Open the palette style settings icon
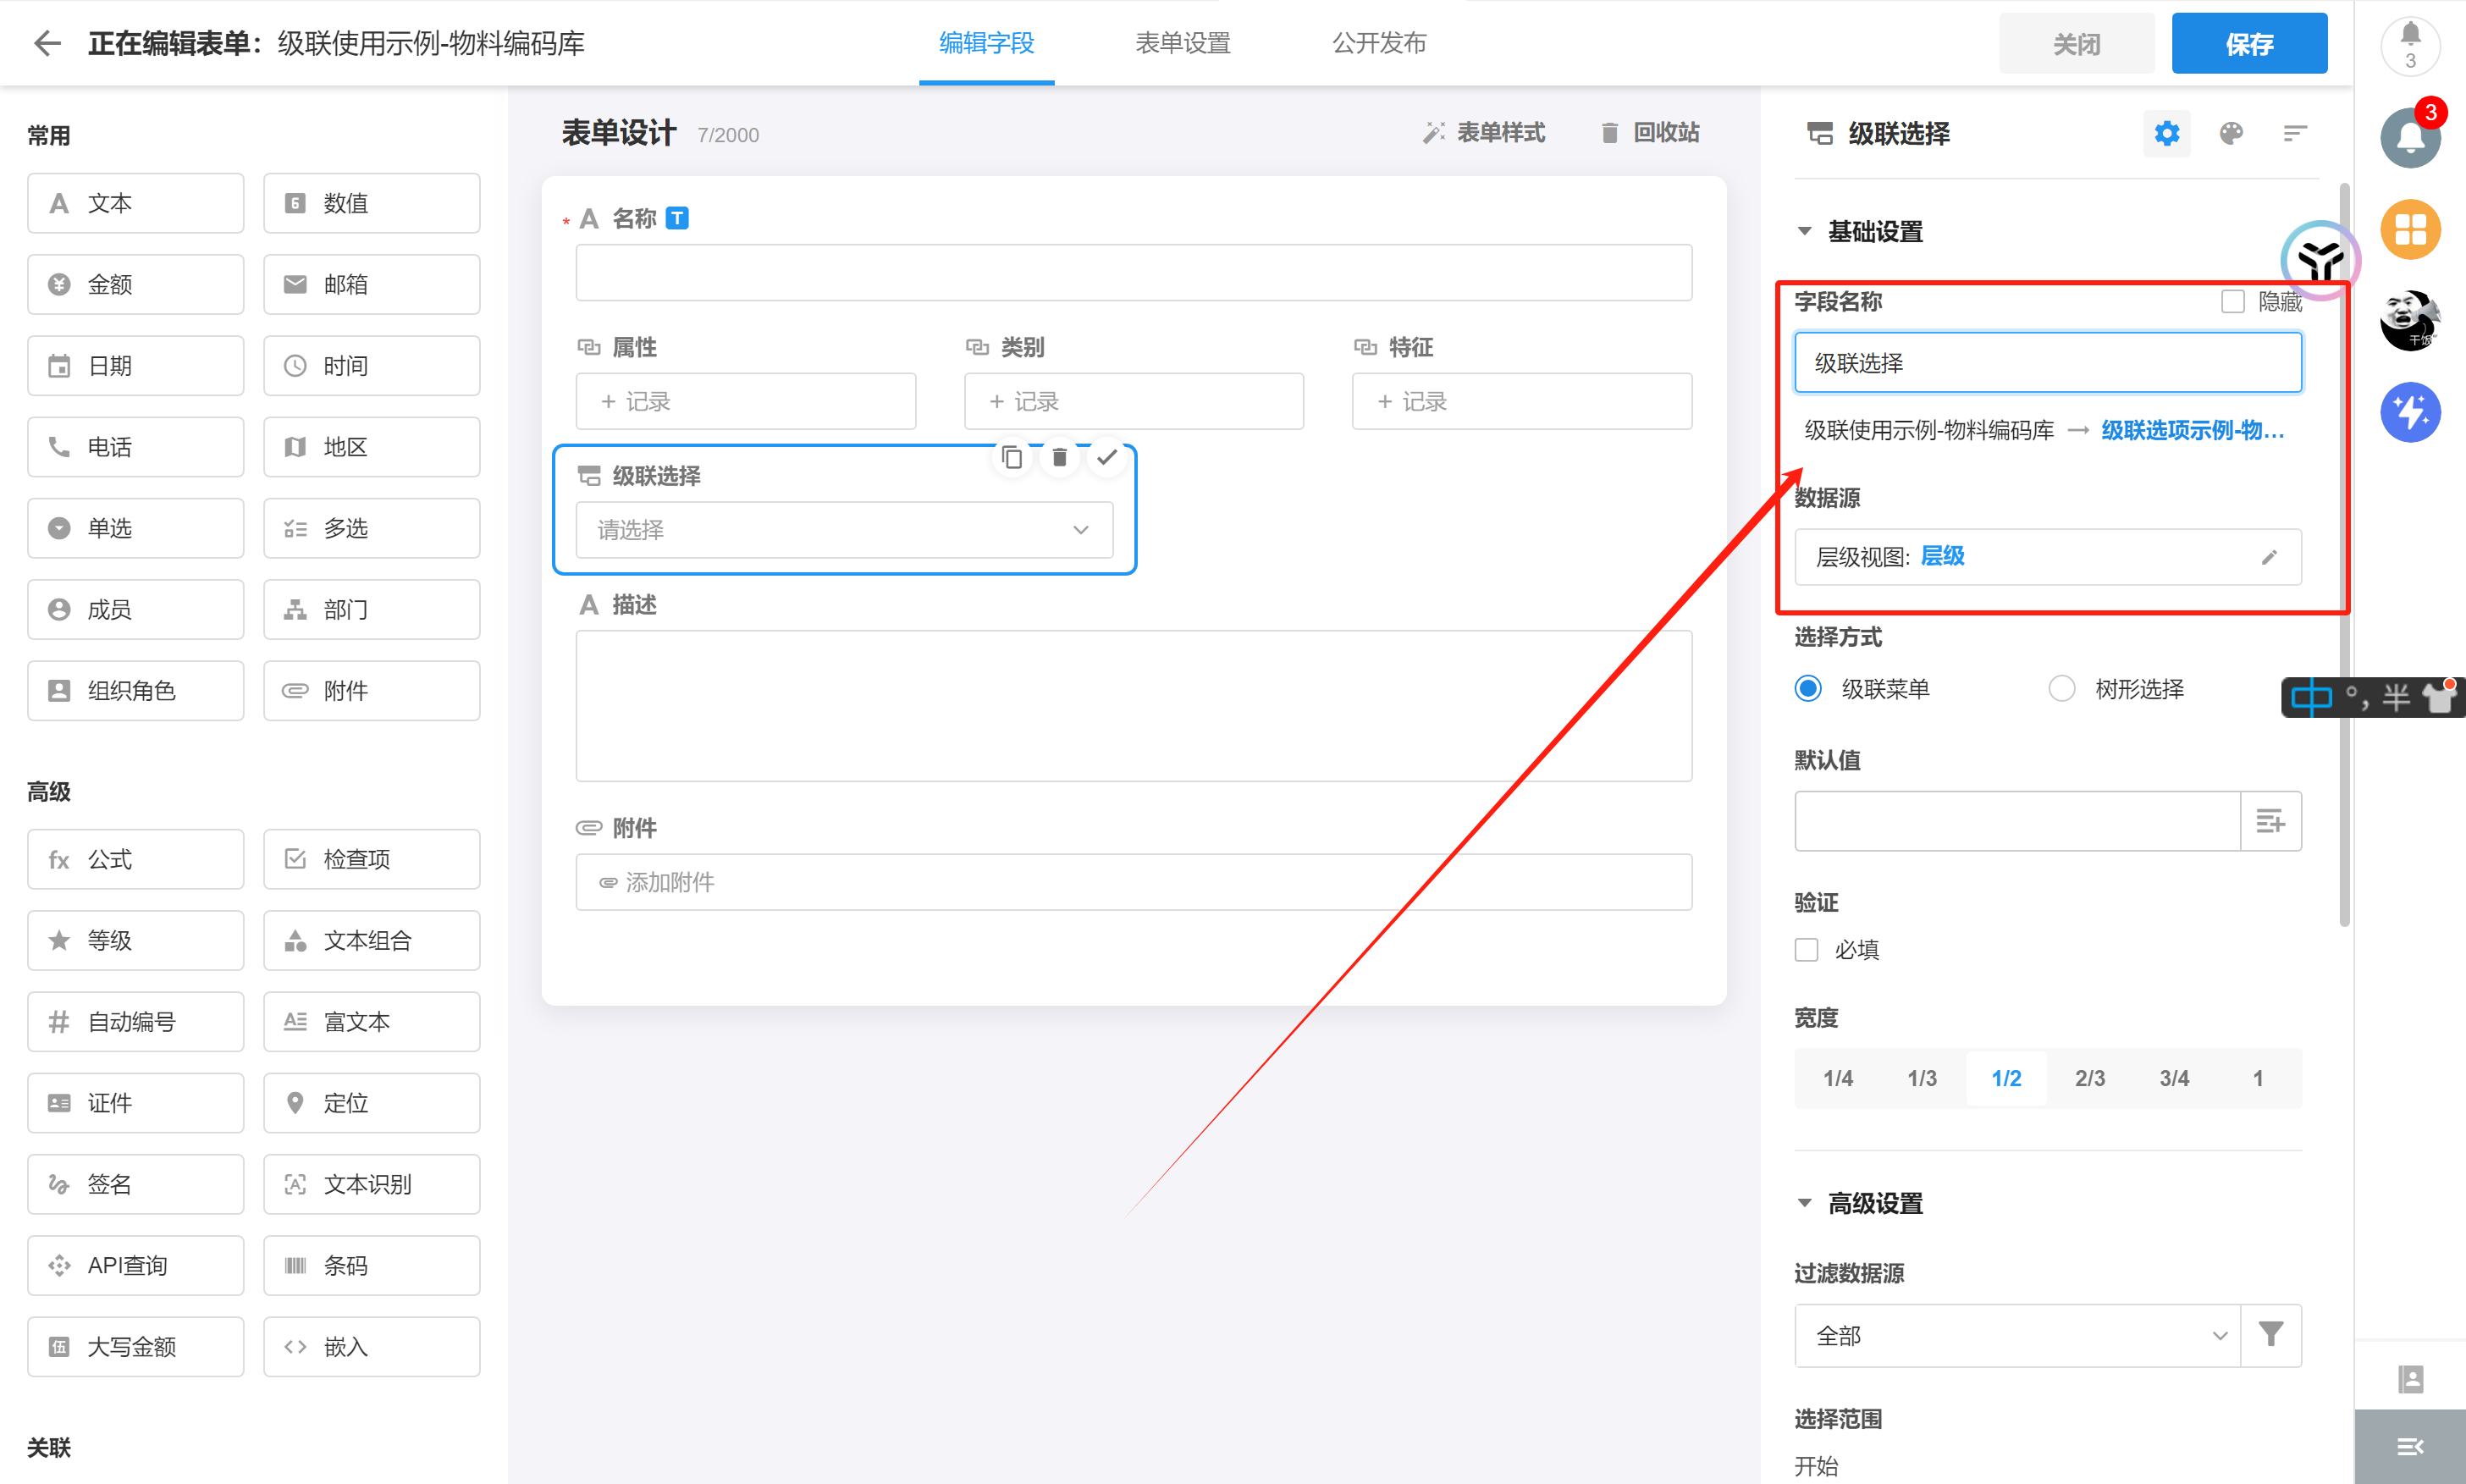 (x=2231, y=133)
